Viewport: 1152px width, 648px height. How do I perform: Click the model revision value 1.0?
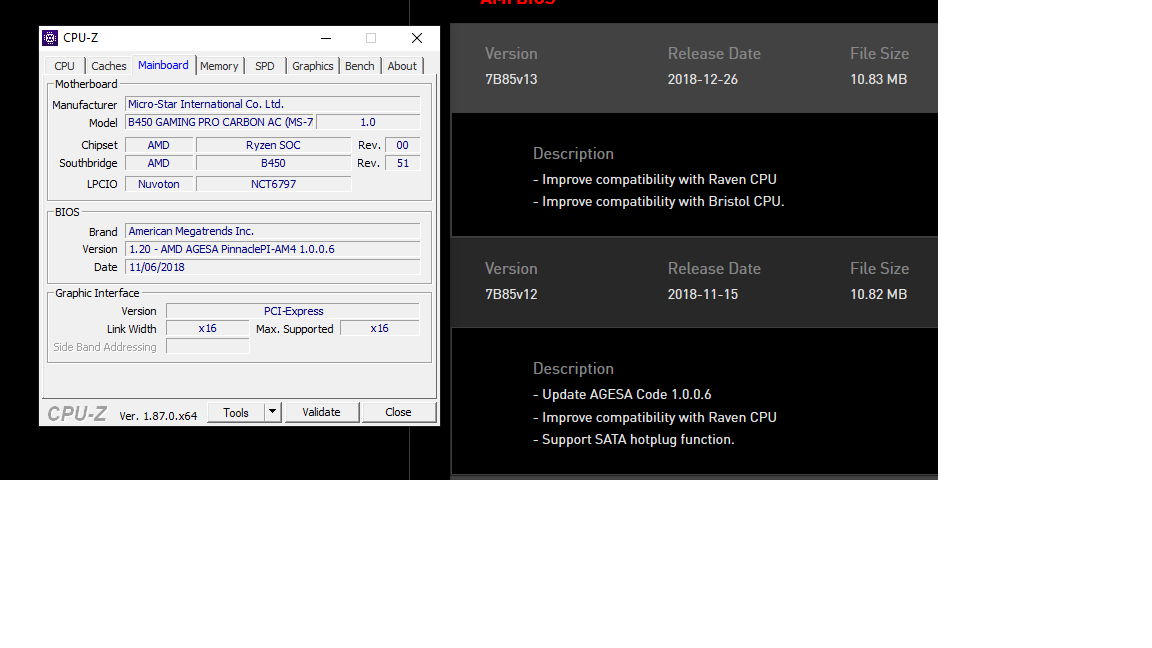point(368,122)
